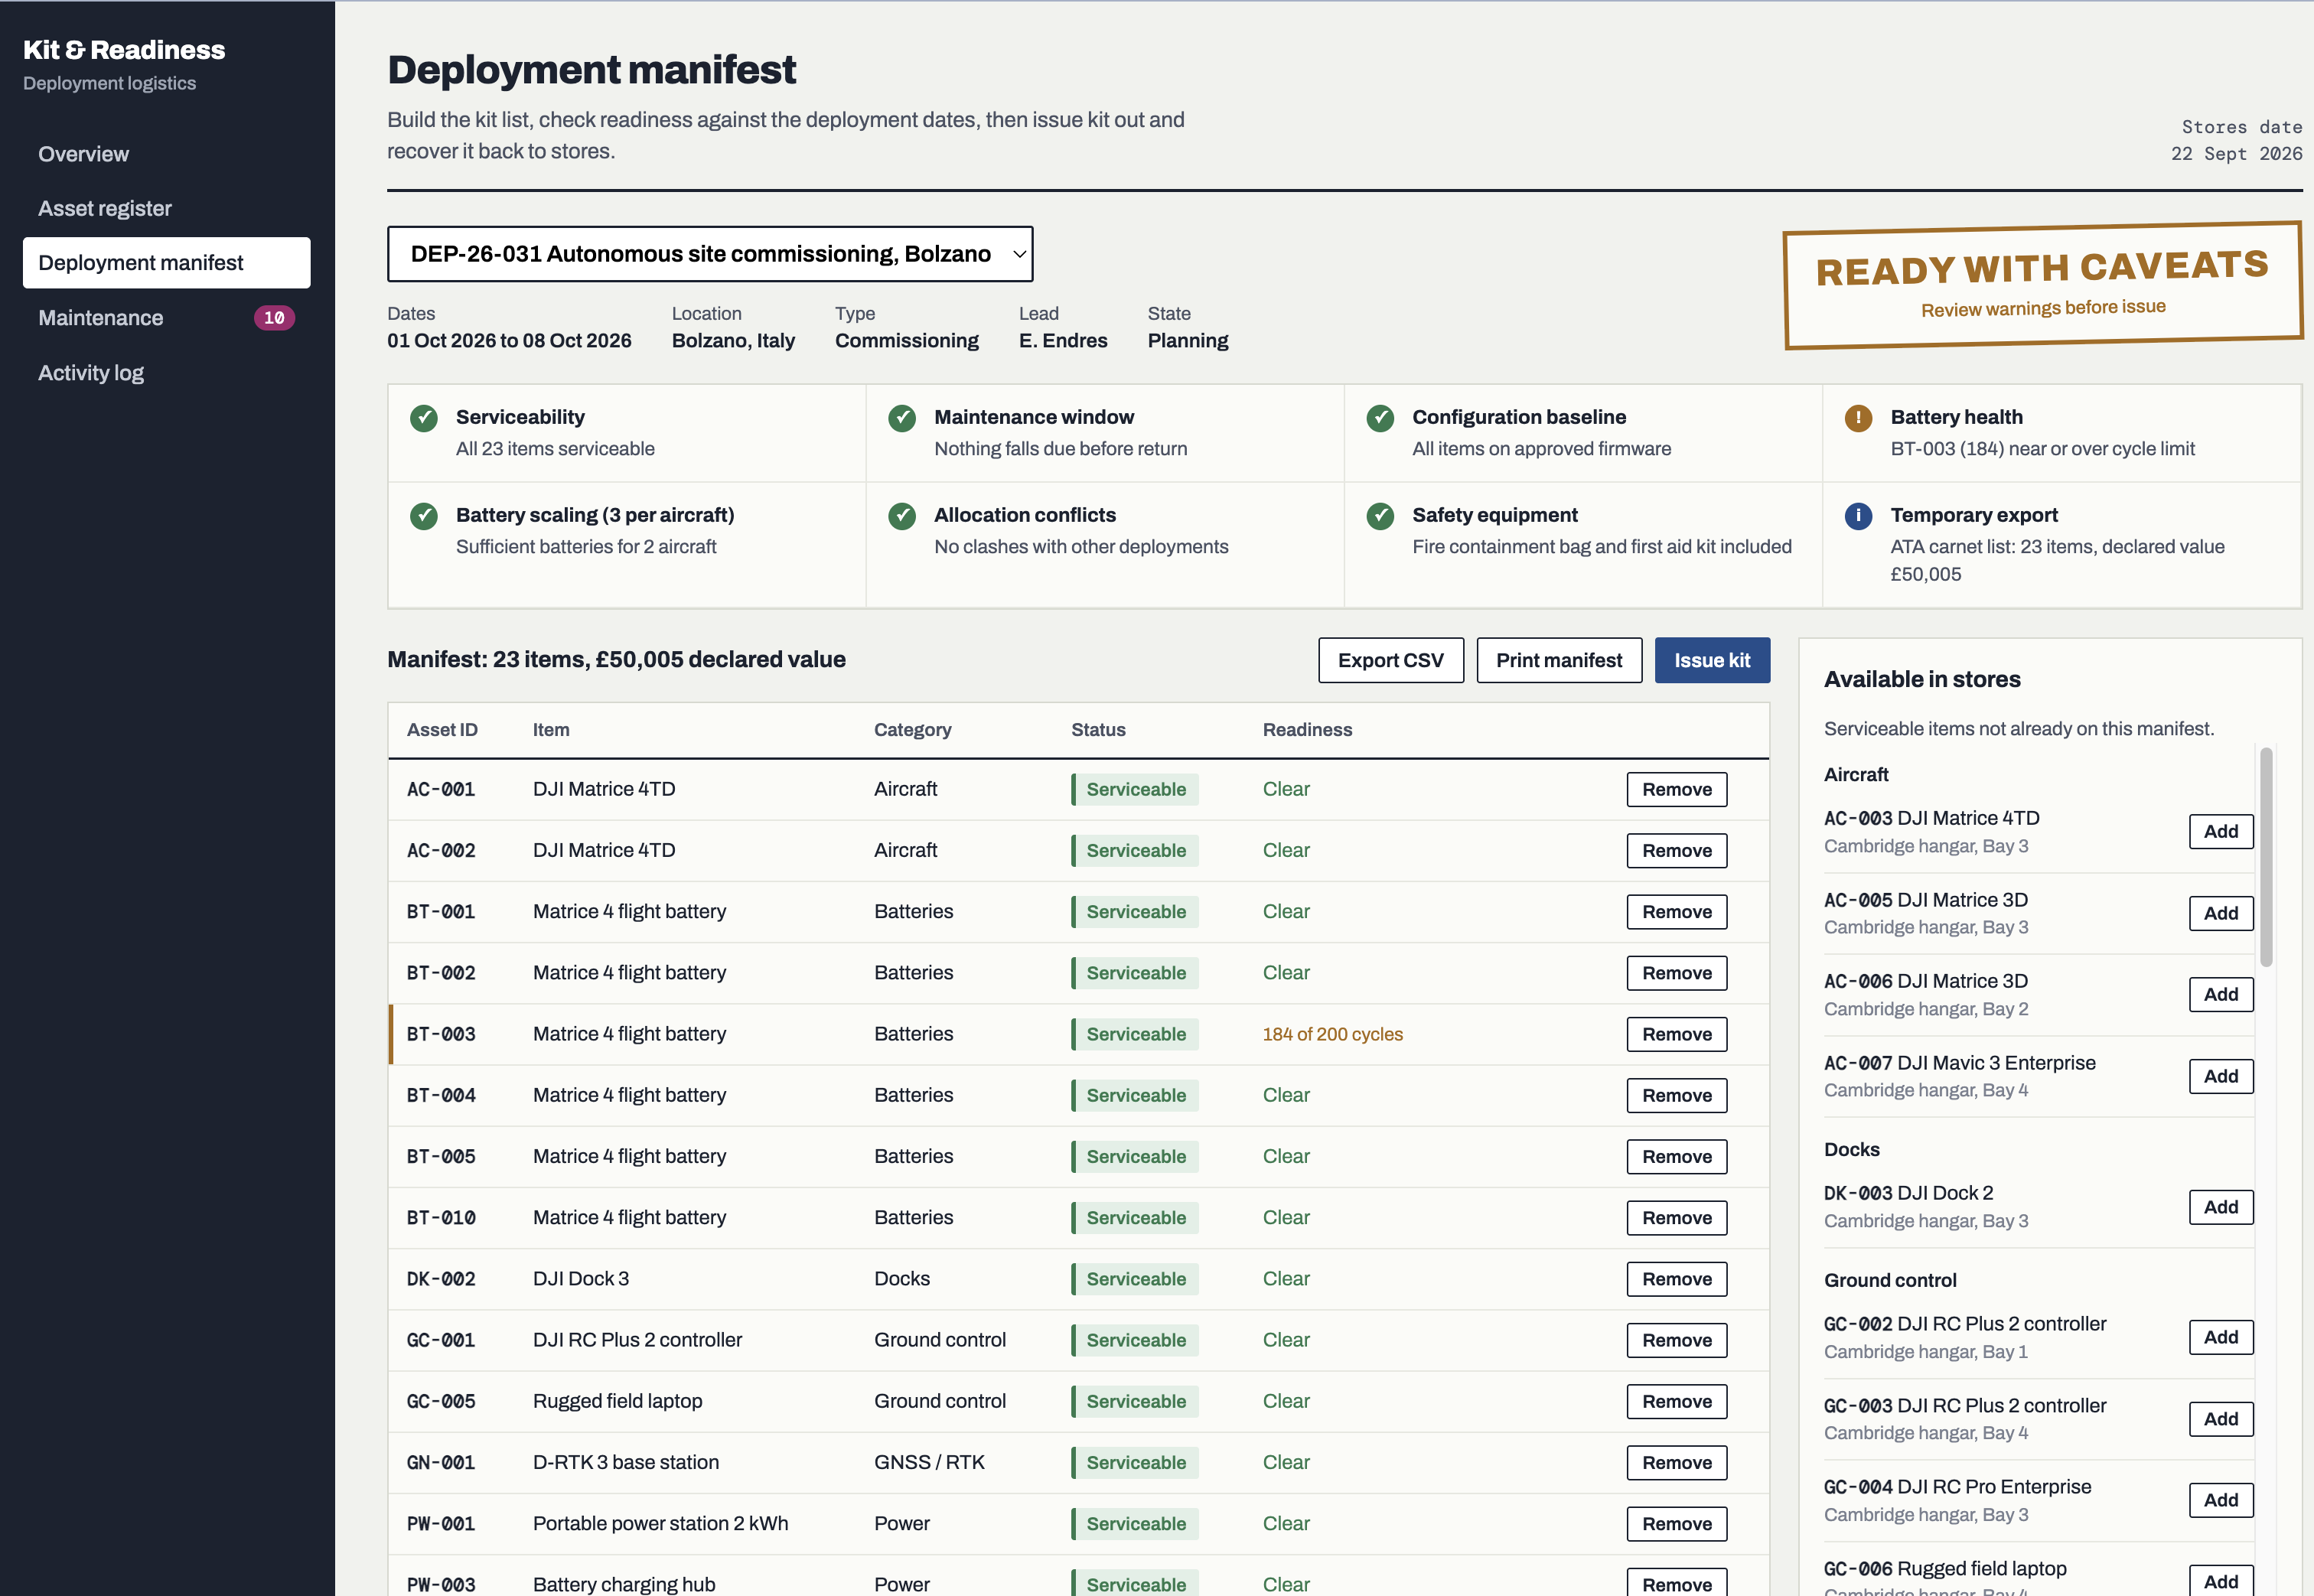Remove GC-001 RC Plus 2 controller
This screenshot has height=1596, width=2314.
pyautogui.click(x=1676, y=1340)
